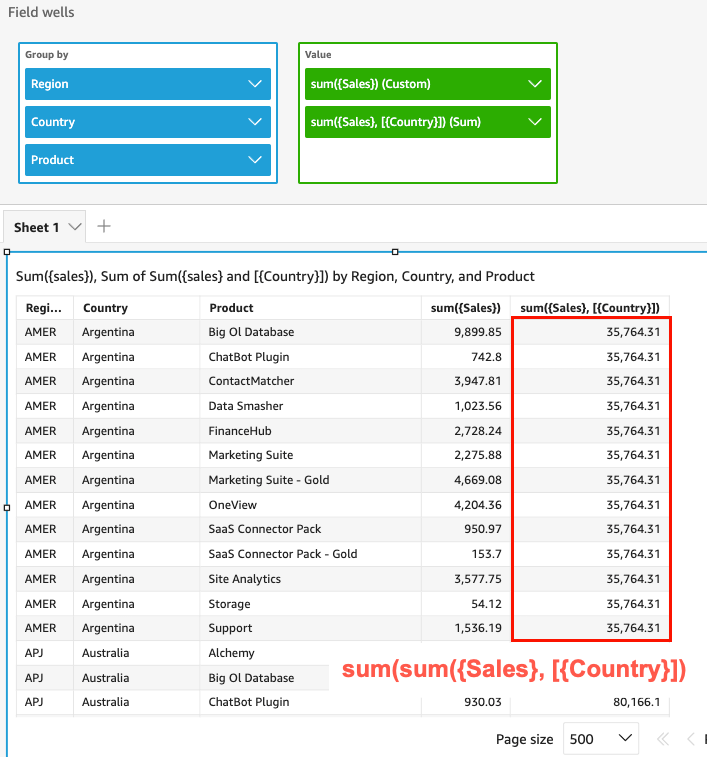The image size is (707, 757).
Task: Click the sum({Sales}, [{Country}]) (Sum) value field
Action: (x=410, y=122)
